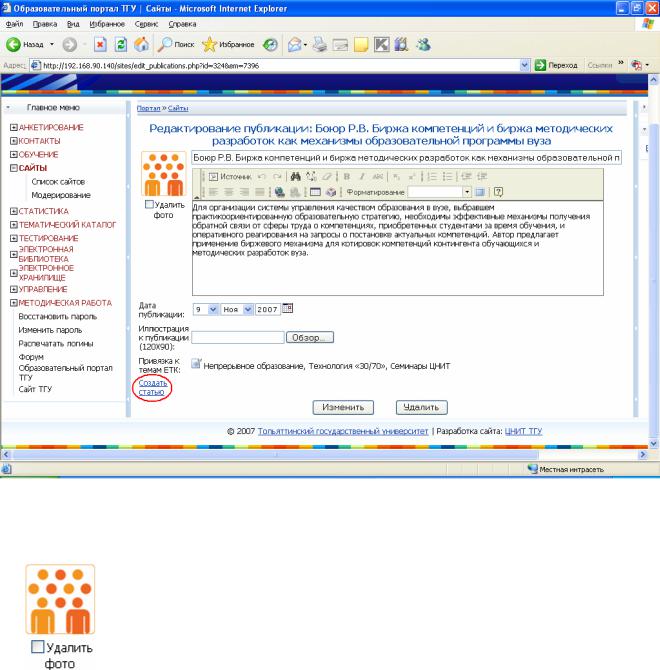Print the page using printer icon
The width and height of the screenshot is (660, 670).
point(320,44)
